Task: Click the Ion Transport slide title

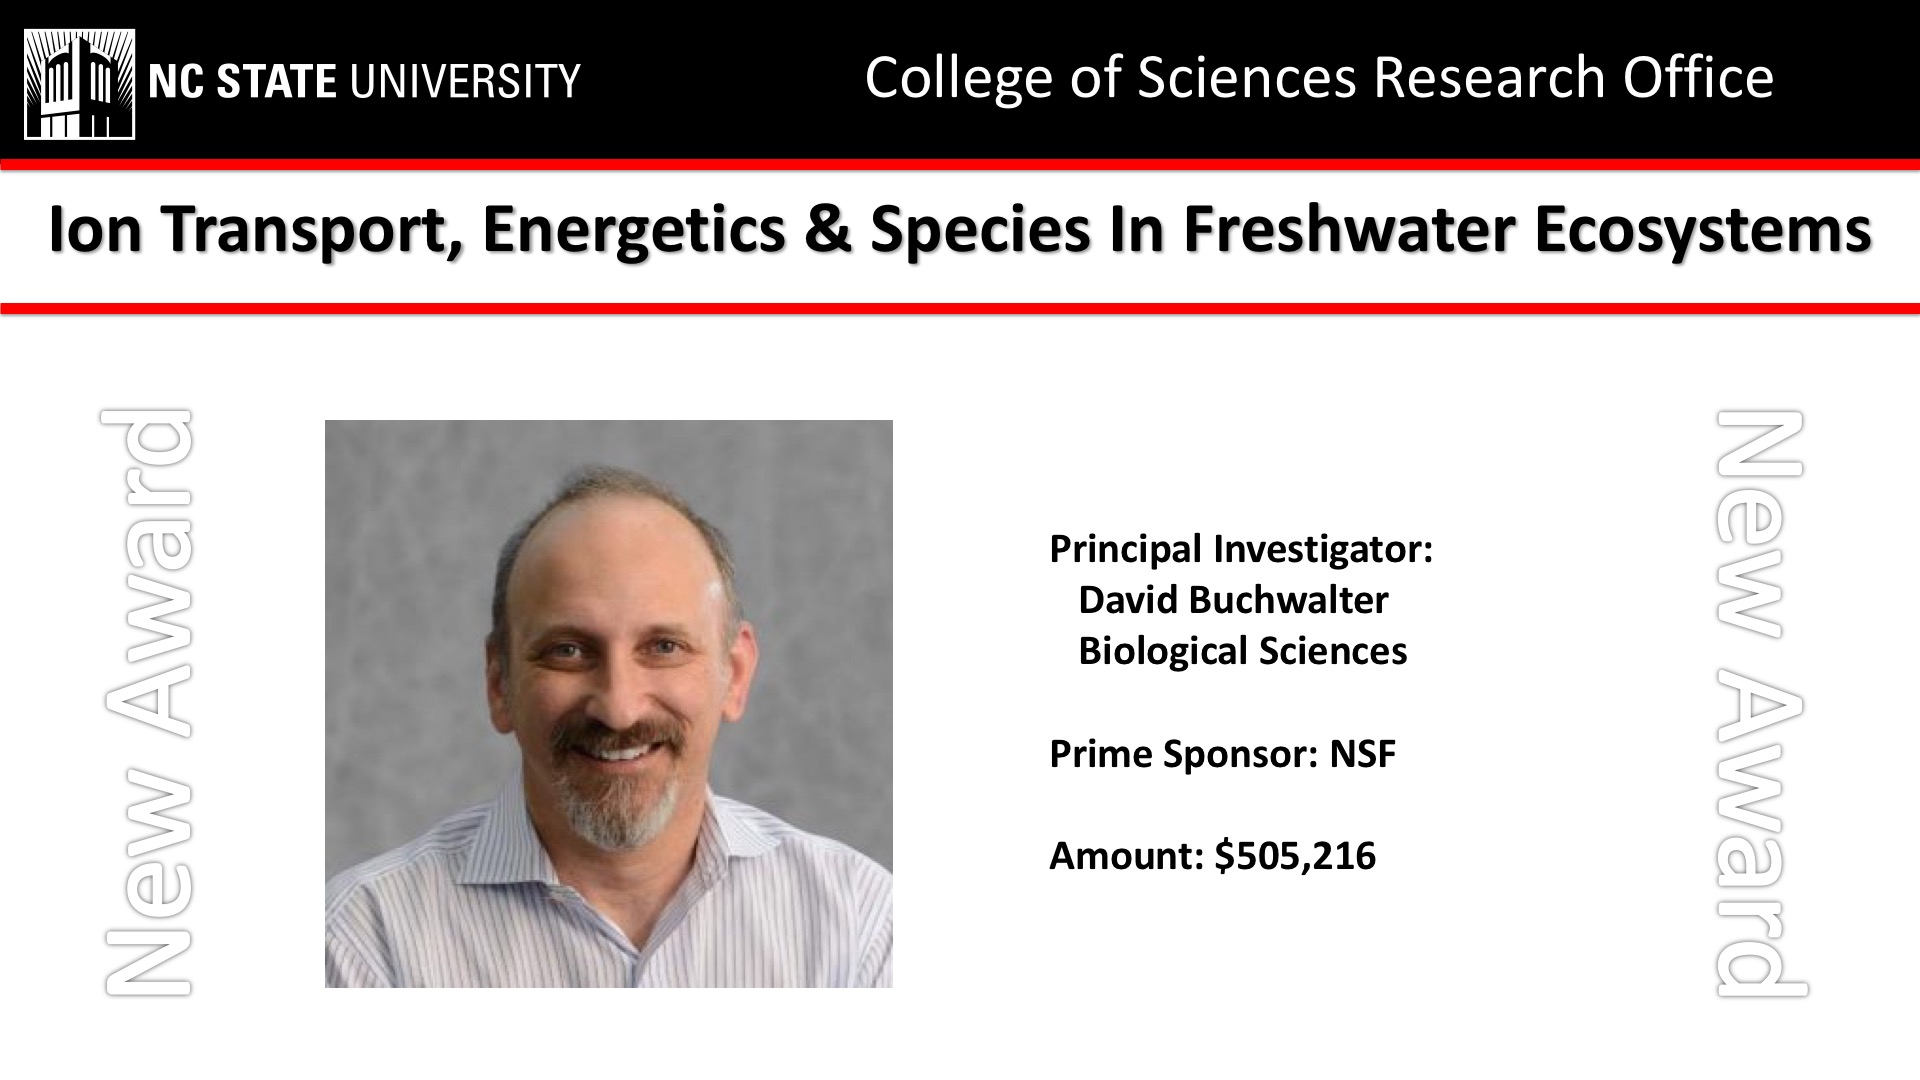Action: [960, 231]
